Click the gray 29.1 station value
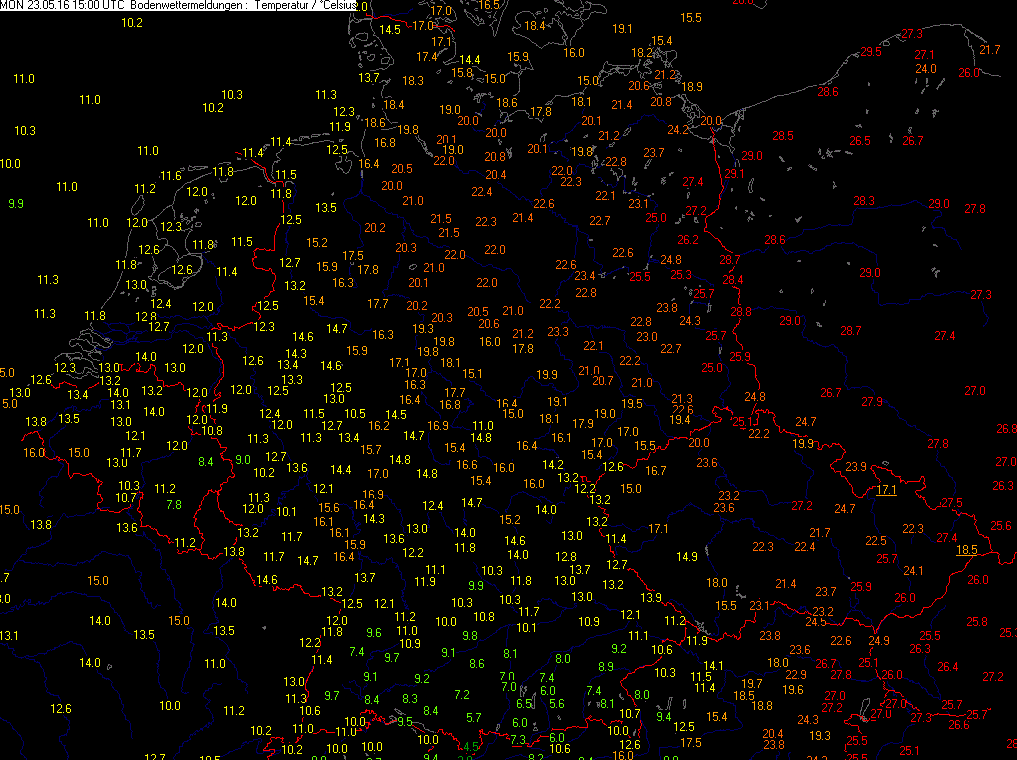This screenshot has width=1017, height=760. pyautogui.click(x=734, y=174)
